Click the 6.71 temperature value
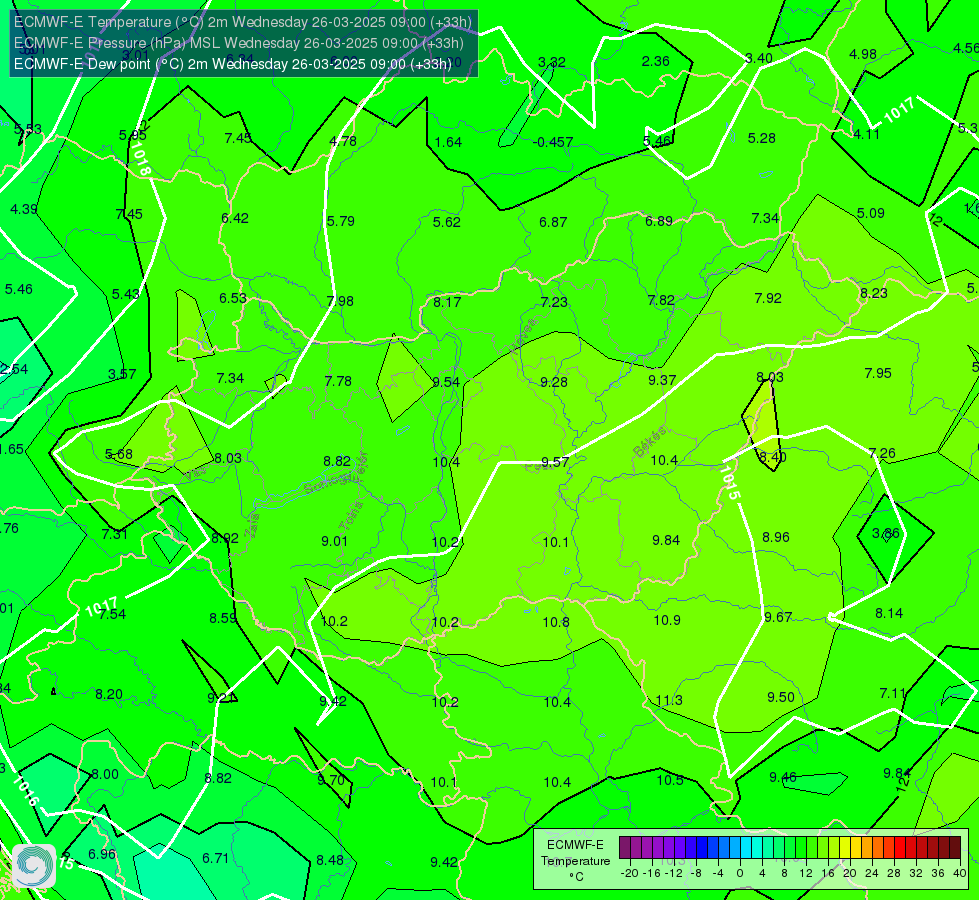Viewport: 979px width, 900px height. [x=215, y=858]
